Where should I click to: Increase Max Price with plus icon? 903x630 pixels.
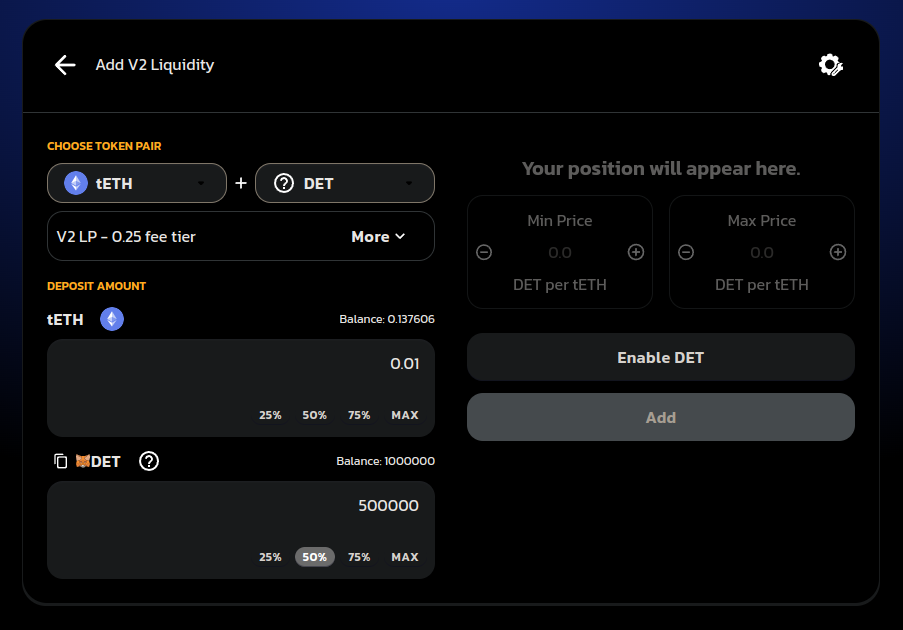[838, 252]
